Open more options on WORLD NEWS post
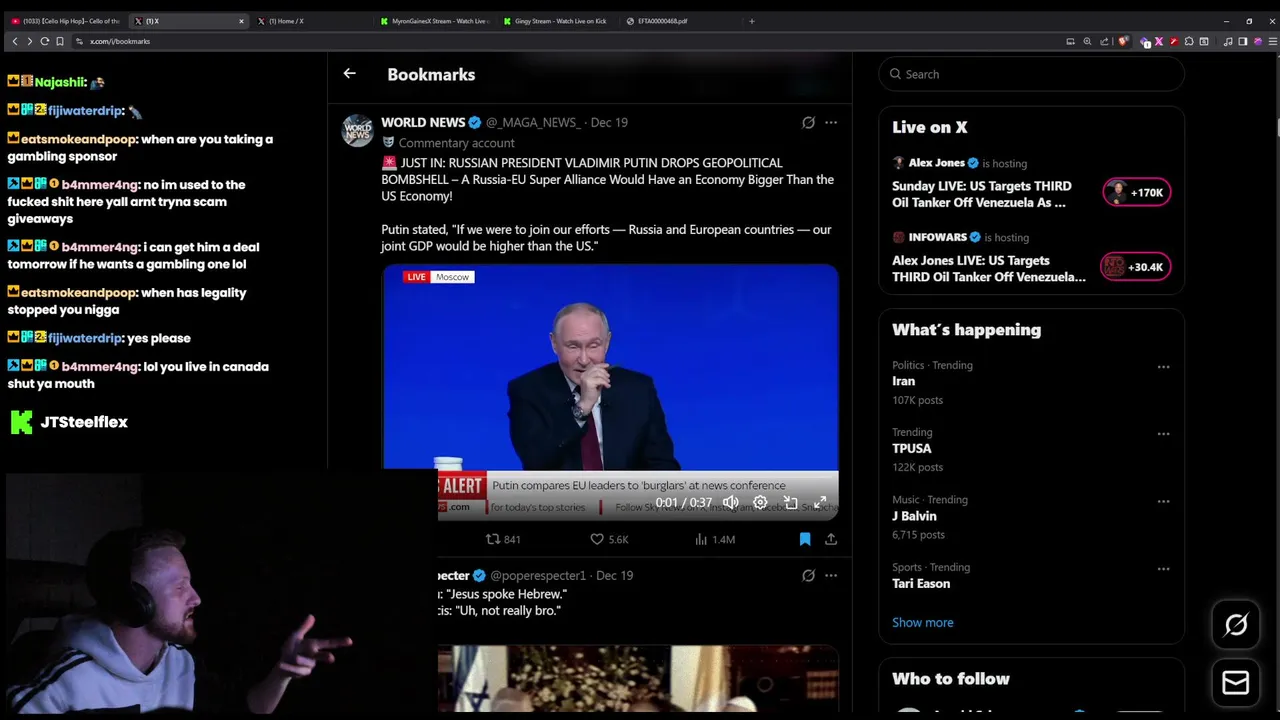Image resolution: width=1280 pixels, height=720 pixels. (x=830, y=123)
